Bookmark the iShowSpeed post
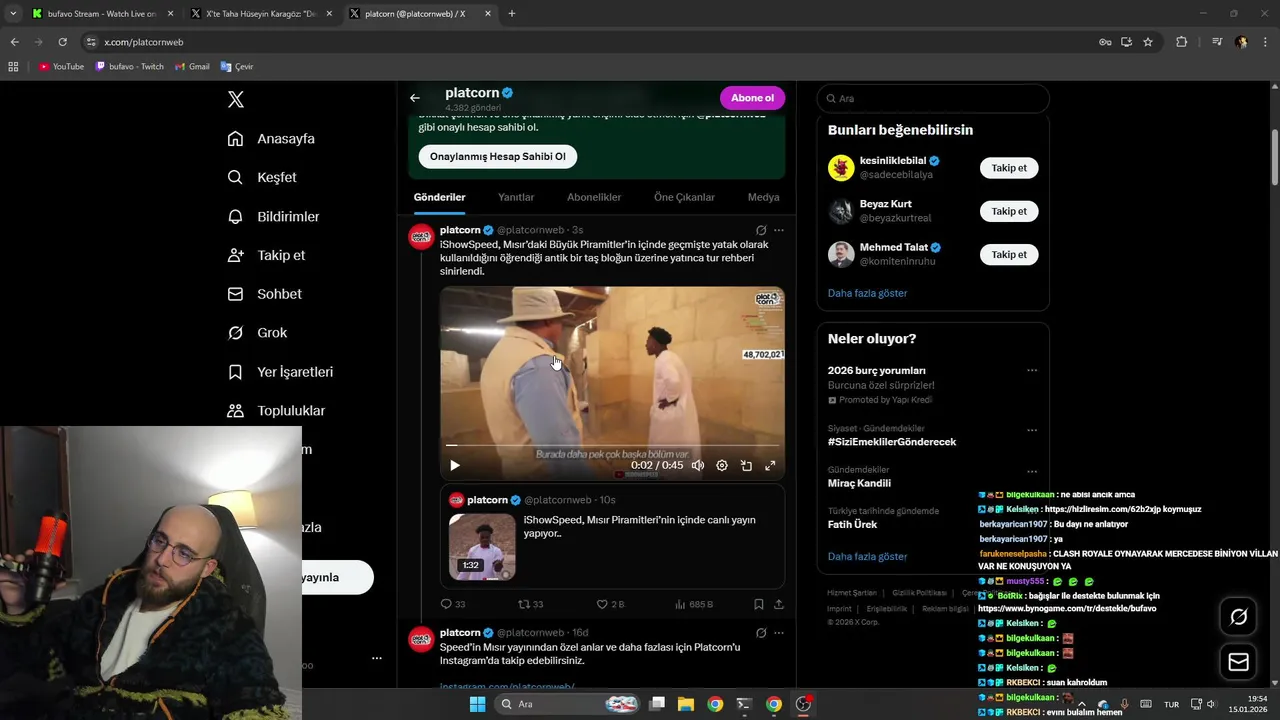The height and width of the screenshot is (720, 1280). click(x=759, y=604)
